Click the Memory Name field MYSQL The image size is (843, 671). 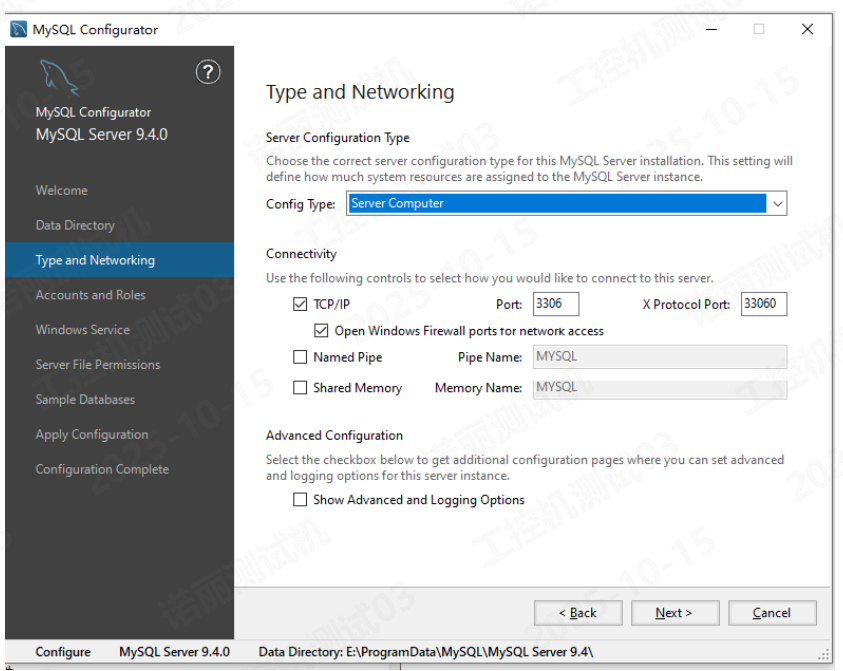[x=660, y=388]
